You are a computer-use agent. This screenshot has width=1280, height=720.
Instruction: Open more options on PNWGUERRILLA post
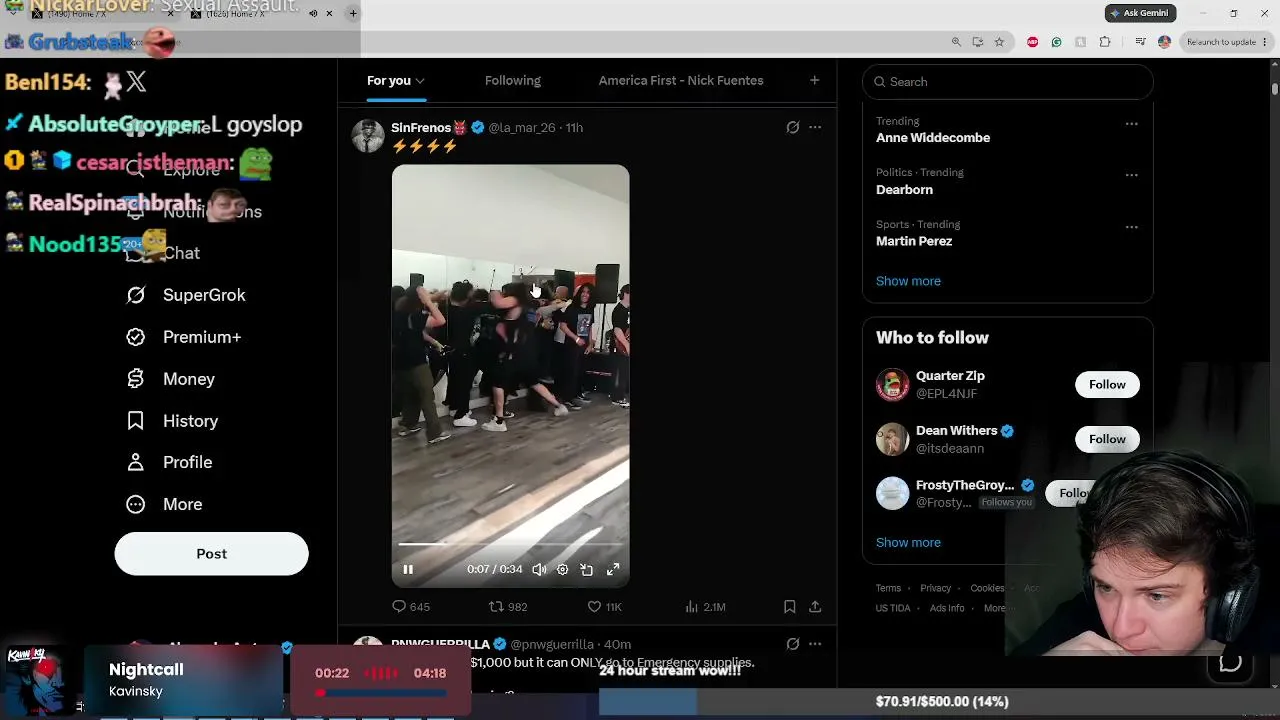[815, 644]
